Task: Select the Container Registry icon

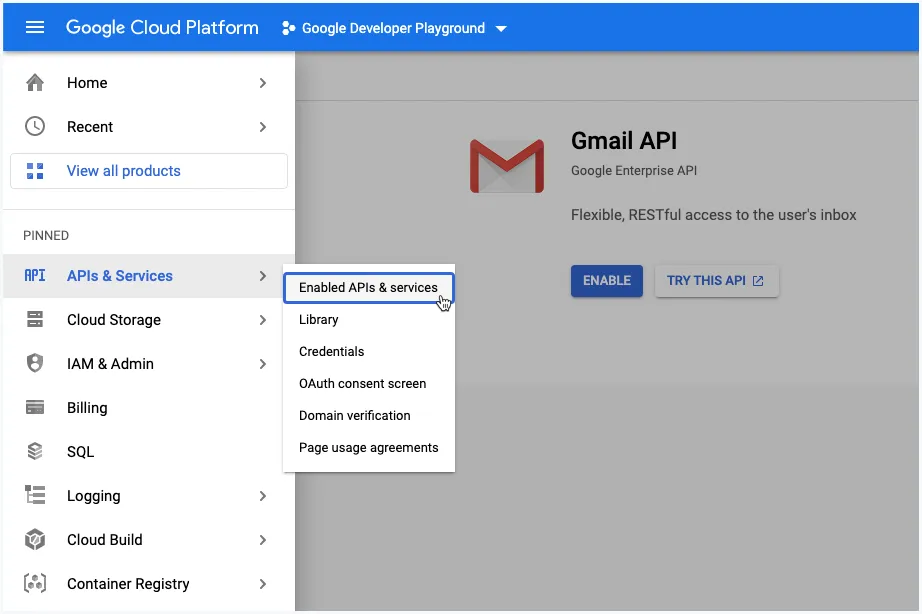Action: (36, 584)
